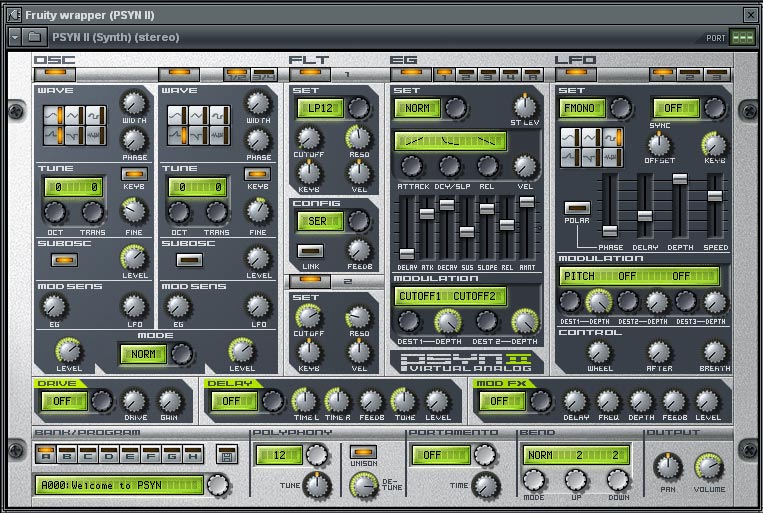The image size is (763, 513).
Task: Select the triangle waveform for oscillator 2
Action: (199, 116)
